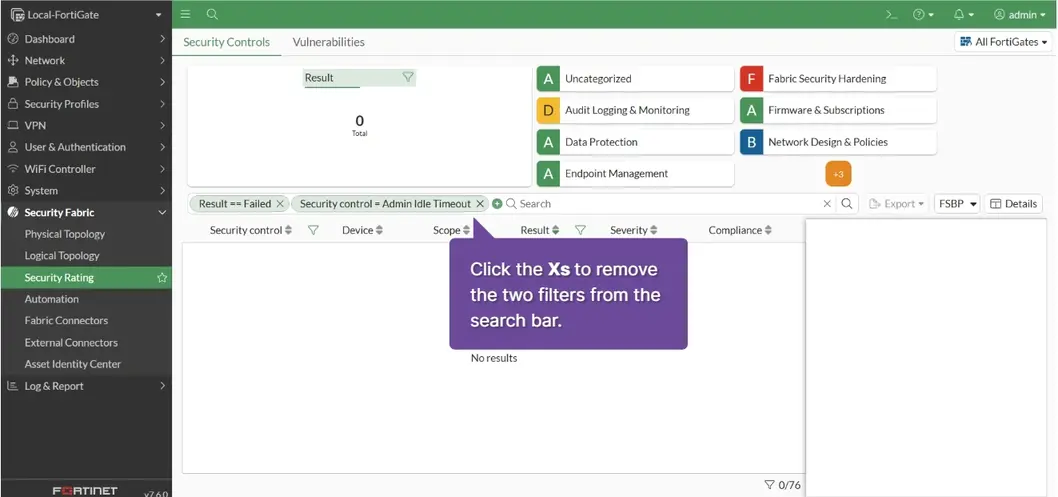The height and width of the screenshot is (497, 1058).
Task: Sort by the Security control column
Action: tap(250, 230)
